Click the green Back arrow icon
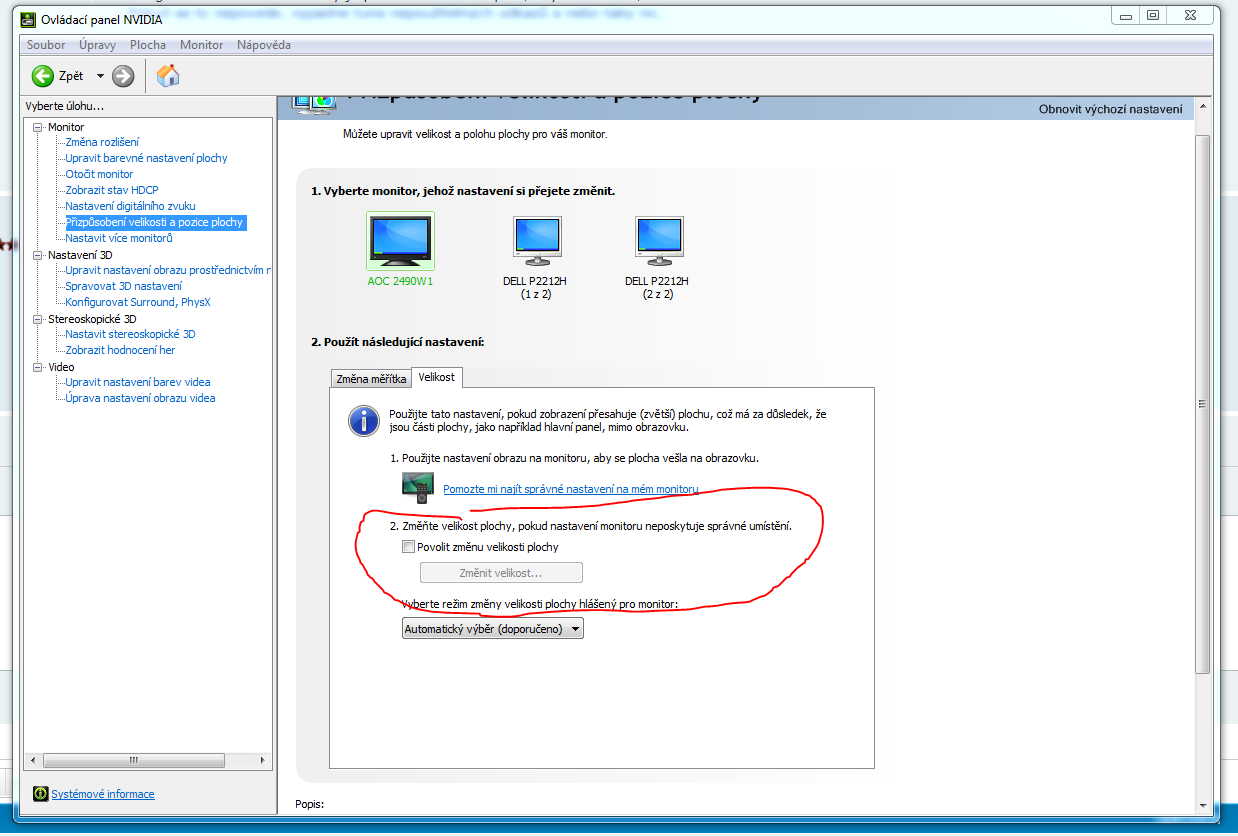Screen dimensions: 1238x836 click(x=42, y=76)
